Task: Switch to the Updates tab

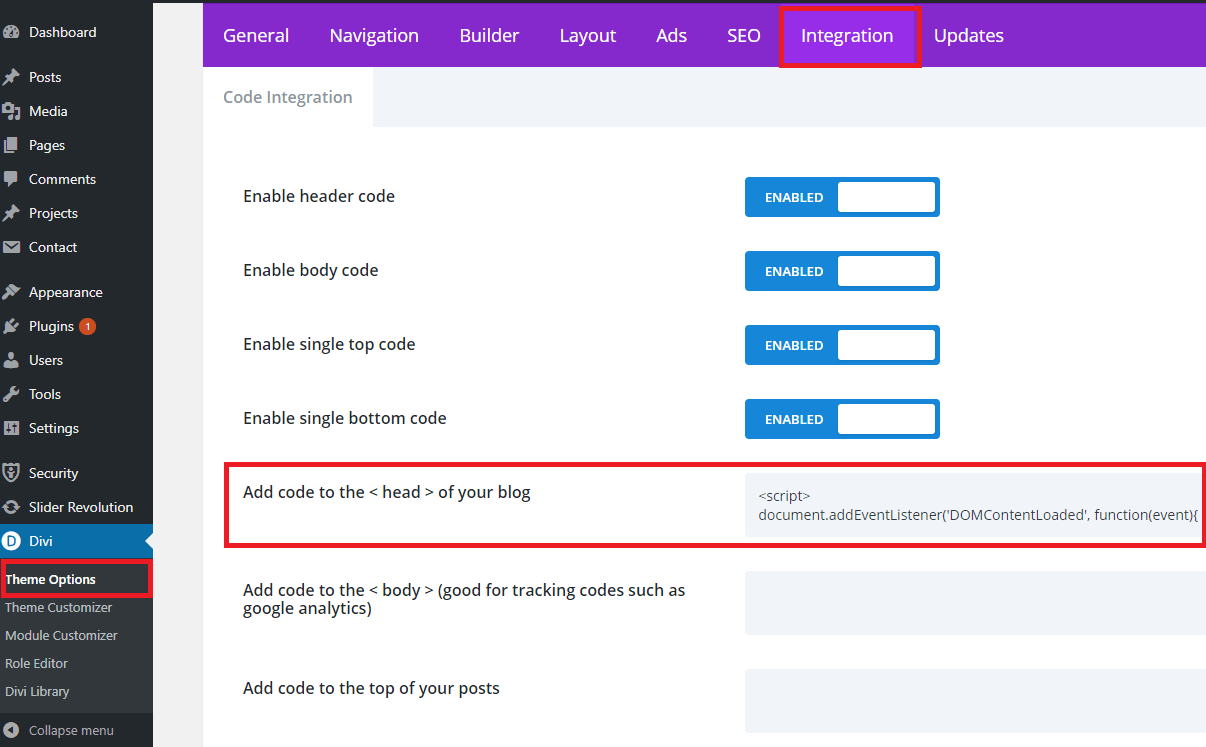Action: [x=968, y=35]
